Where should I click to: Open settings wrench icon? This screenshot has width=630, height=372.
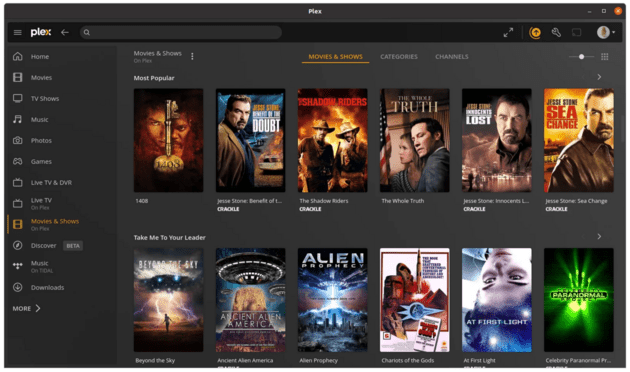pos(556,33)
